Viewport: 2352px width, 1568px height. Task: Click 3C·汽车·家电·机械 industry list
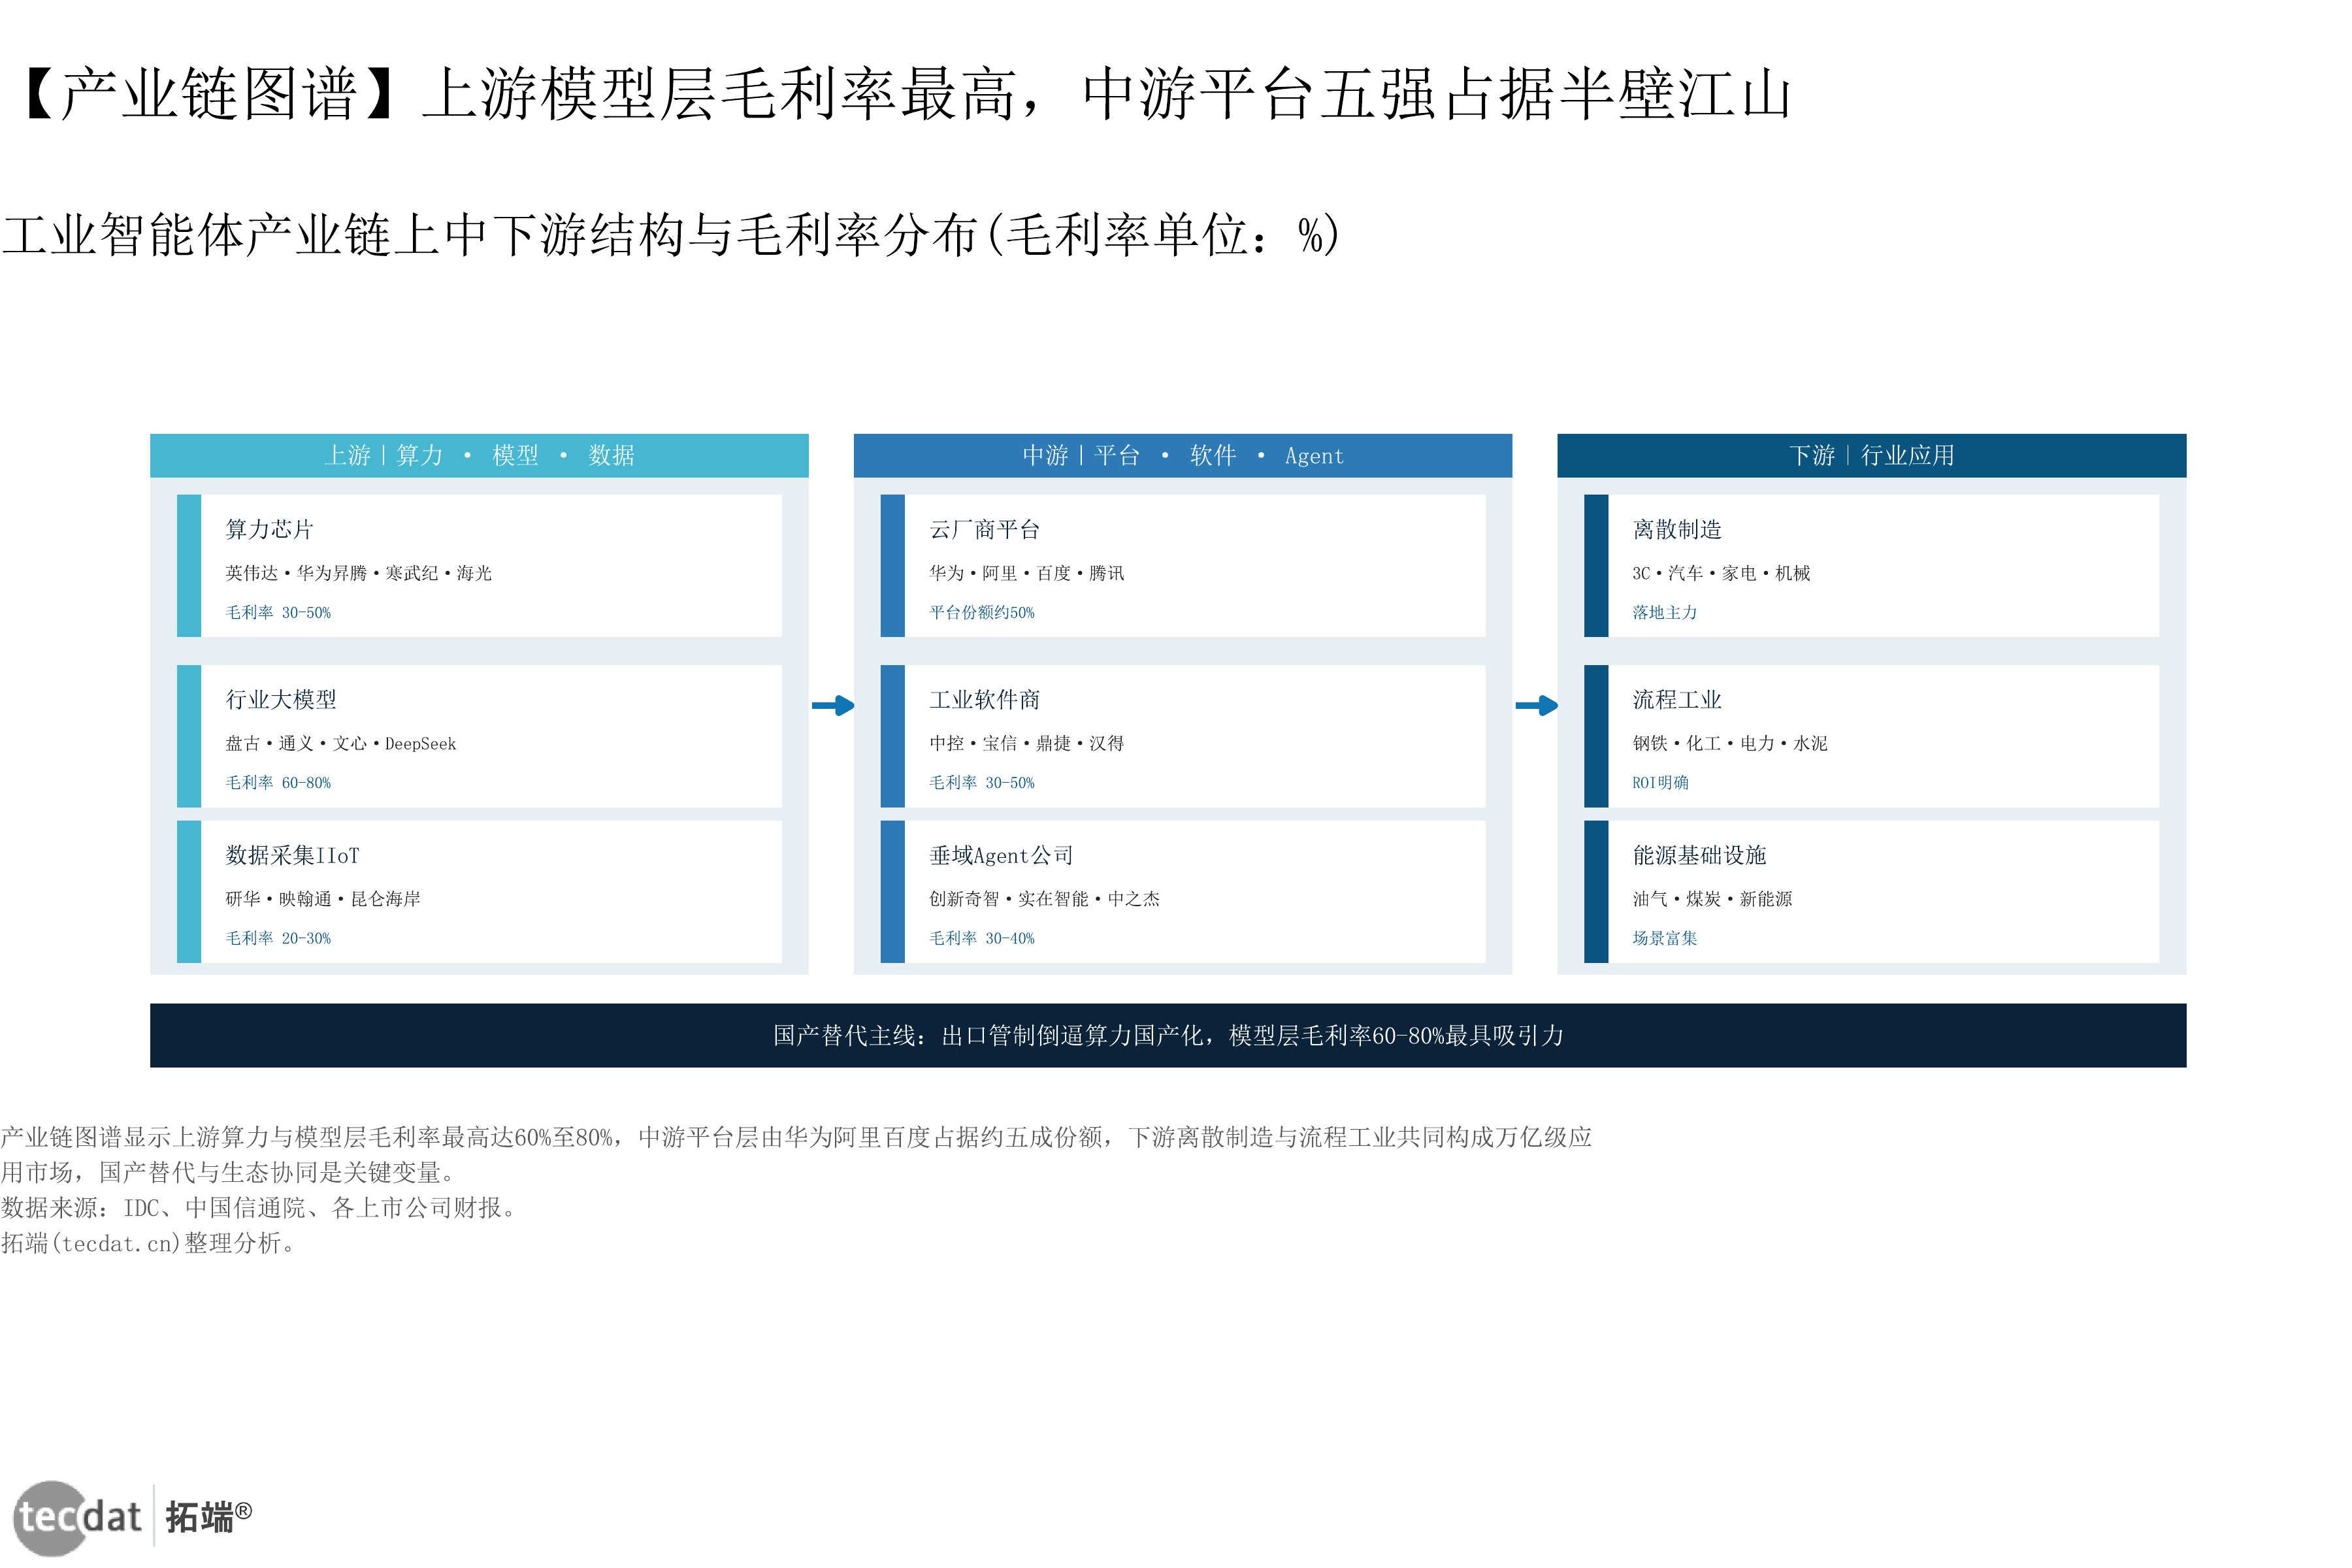1721,573
